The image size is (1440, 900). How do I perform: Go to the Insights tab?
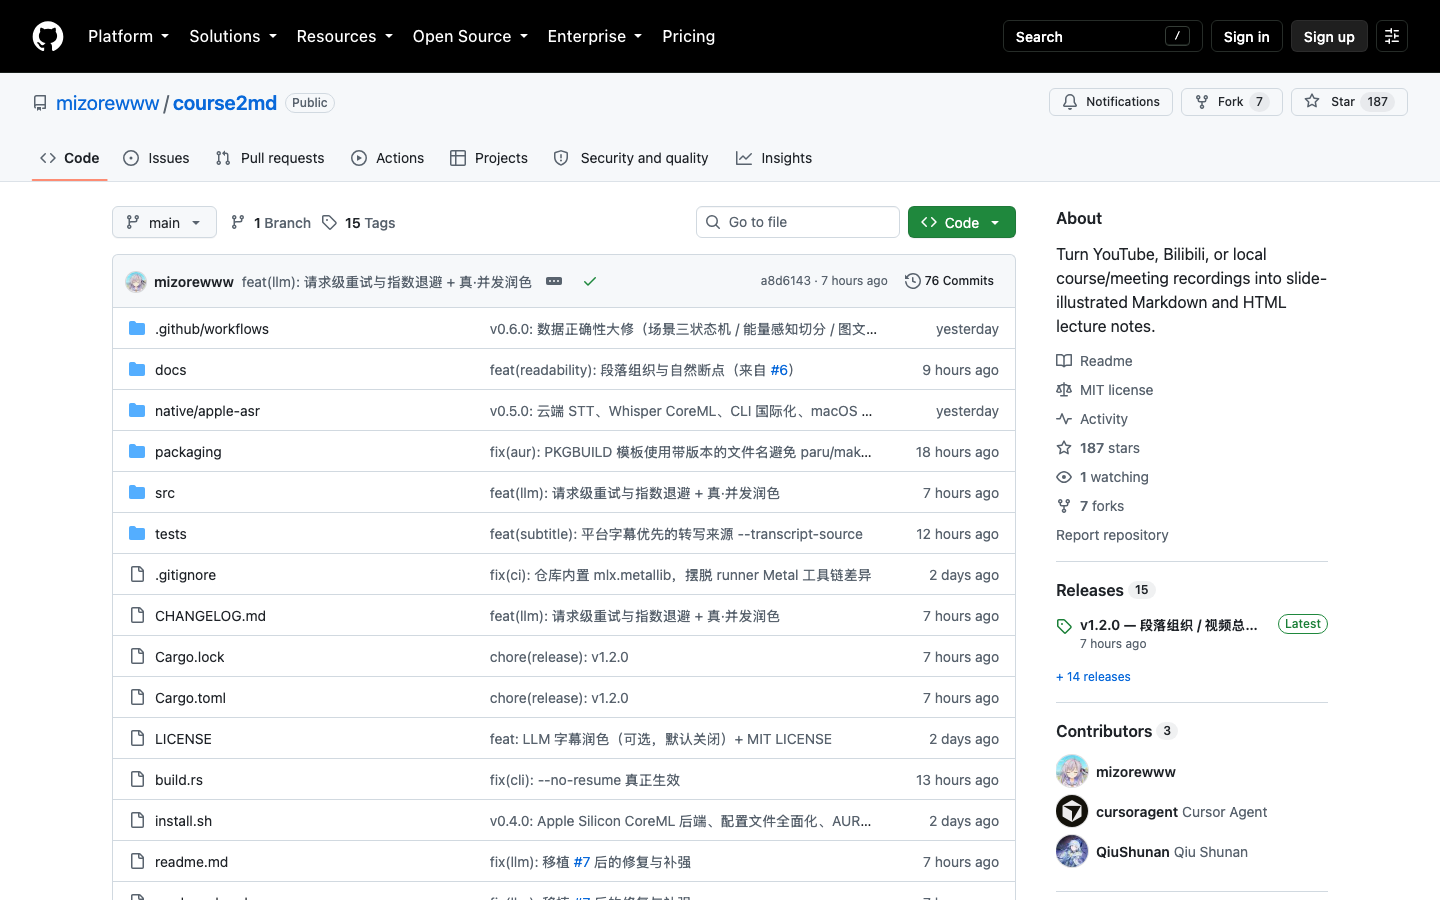click(x=774, y=158)
